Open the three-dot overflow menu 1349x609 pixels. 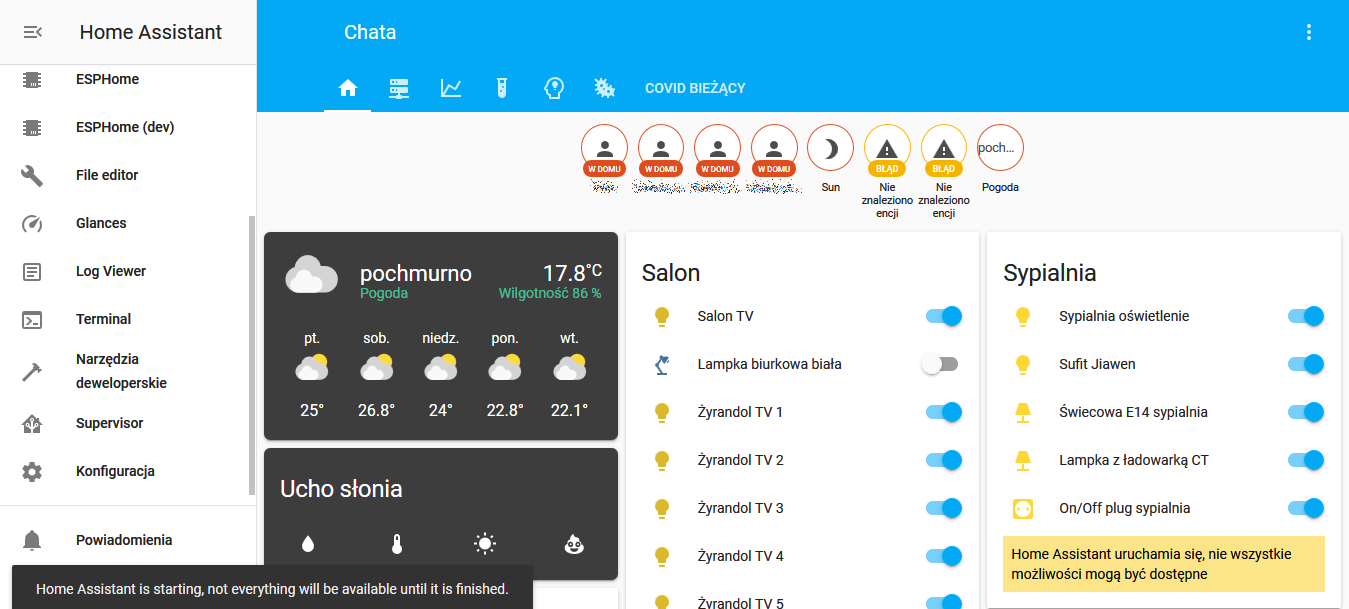point(1308,32)
